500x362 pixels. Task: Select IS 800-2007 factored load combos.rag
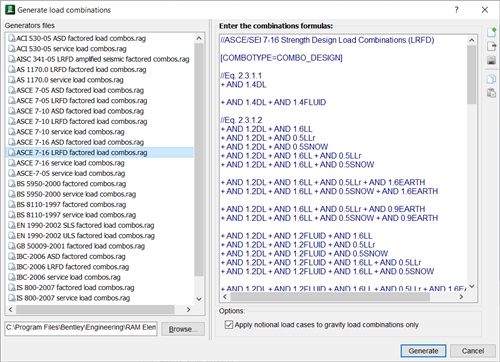coord(75,288)
